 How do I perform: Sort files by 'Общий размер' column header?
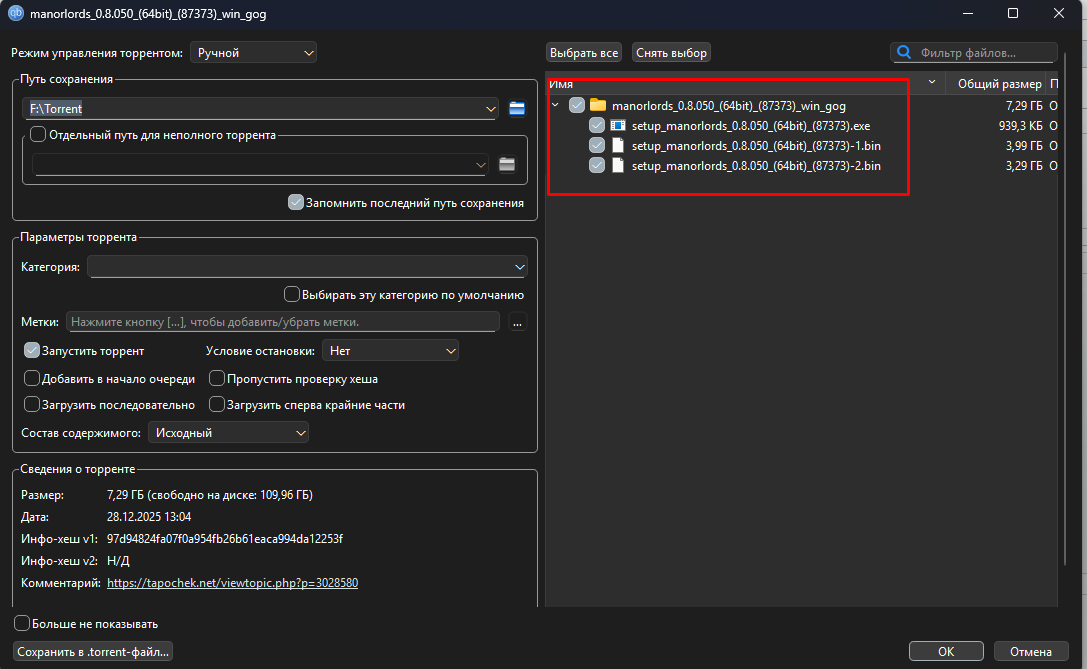[998, 84]
